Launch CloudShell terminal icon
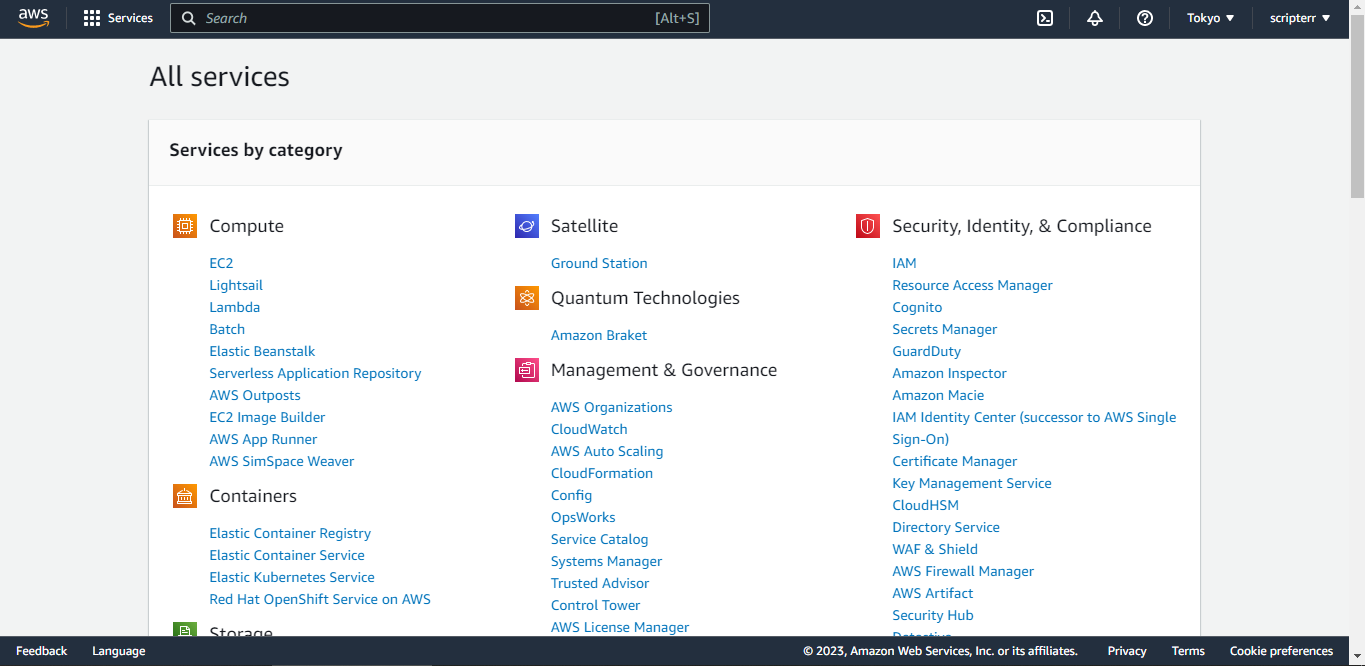The image size is (1365, 666). click(1045, 18)
